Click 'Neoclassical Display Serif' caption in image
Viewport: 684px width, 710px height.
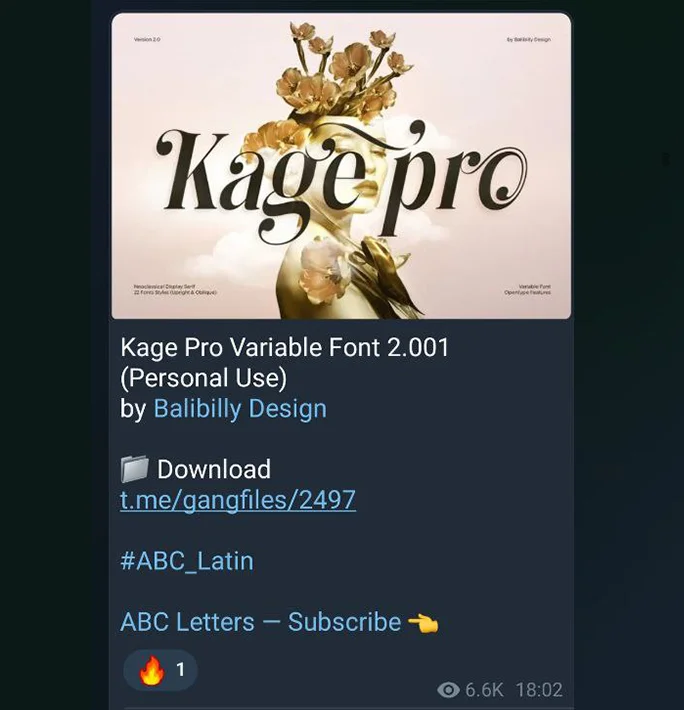164,287
